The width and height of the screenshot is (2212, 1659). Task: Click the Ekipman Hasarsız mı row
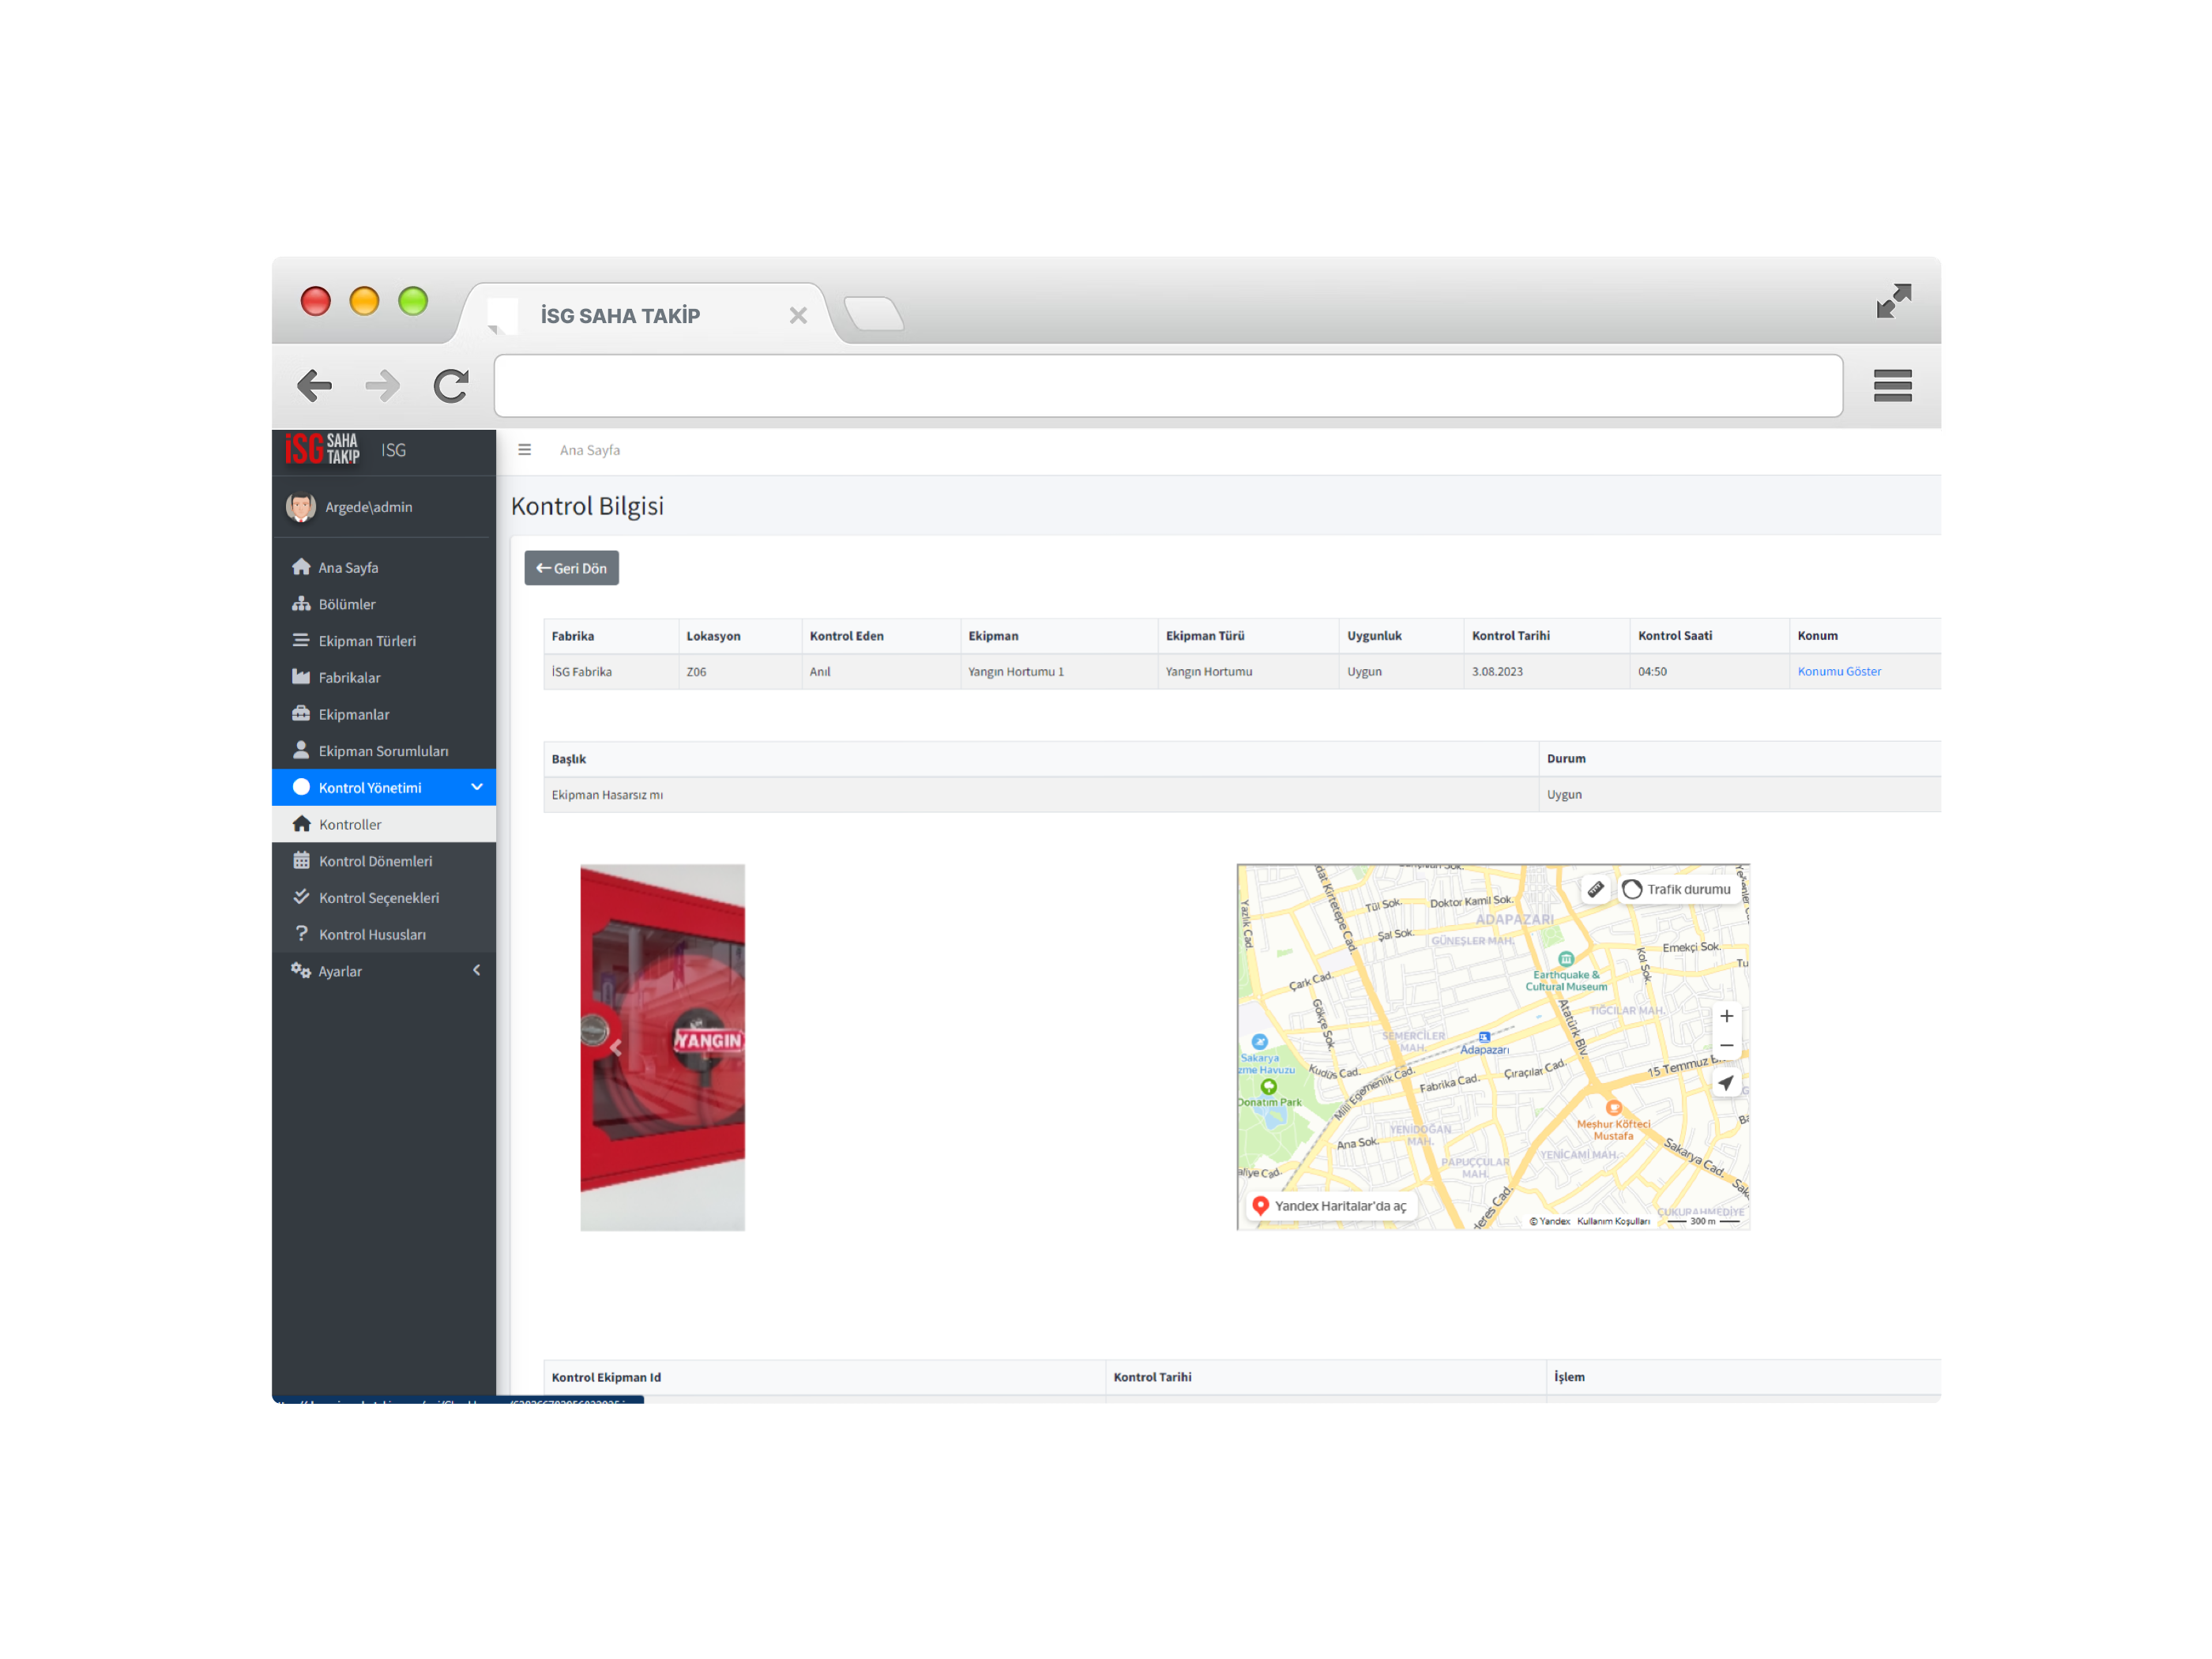click(1242, 795)
